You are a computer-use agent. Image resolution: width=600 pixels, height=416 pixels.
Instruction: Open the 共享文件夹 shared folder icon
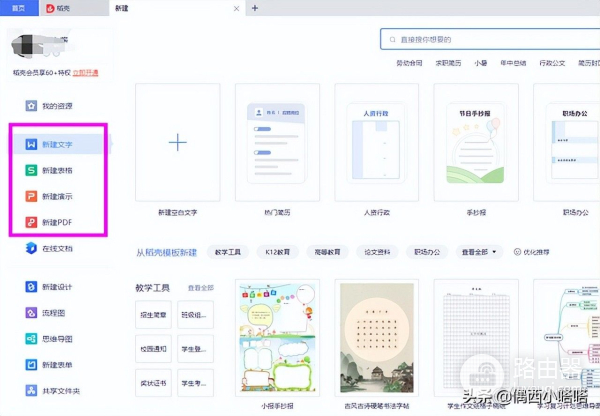click(x=31, y=391)
